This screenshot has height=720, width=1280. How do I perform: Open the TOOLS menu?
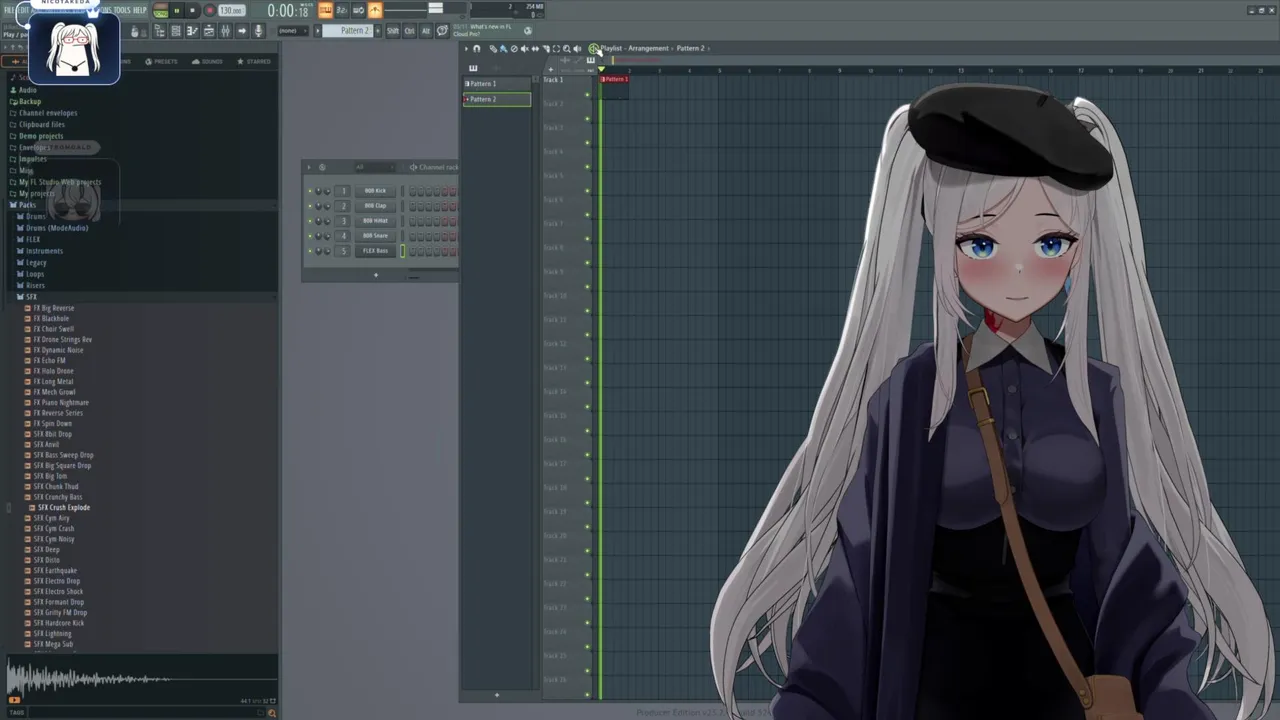[121, 10]
